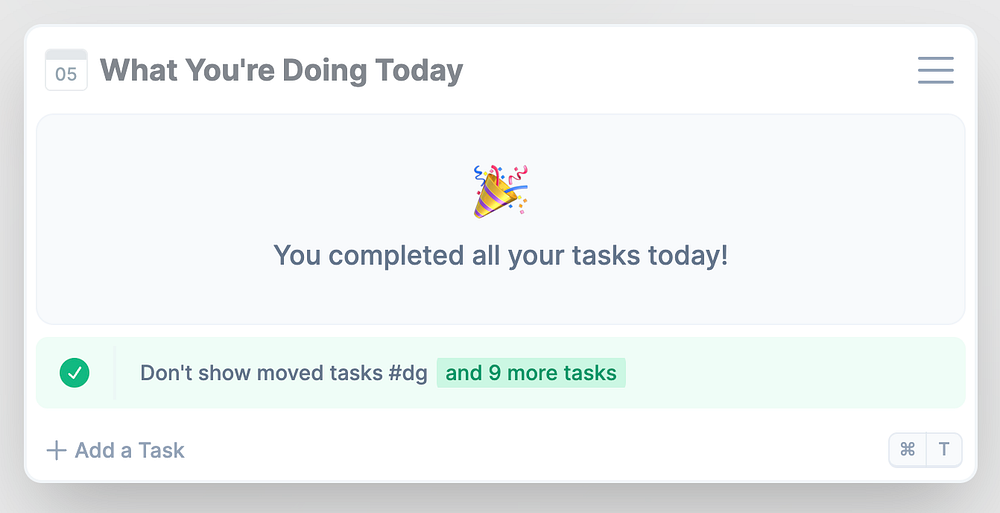Click the T shortcut key badge
This screenshot has width=1000, height=513.
944,450
